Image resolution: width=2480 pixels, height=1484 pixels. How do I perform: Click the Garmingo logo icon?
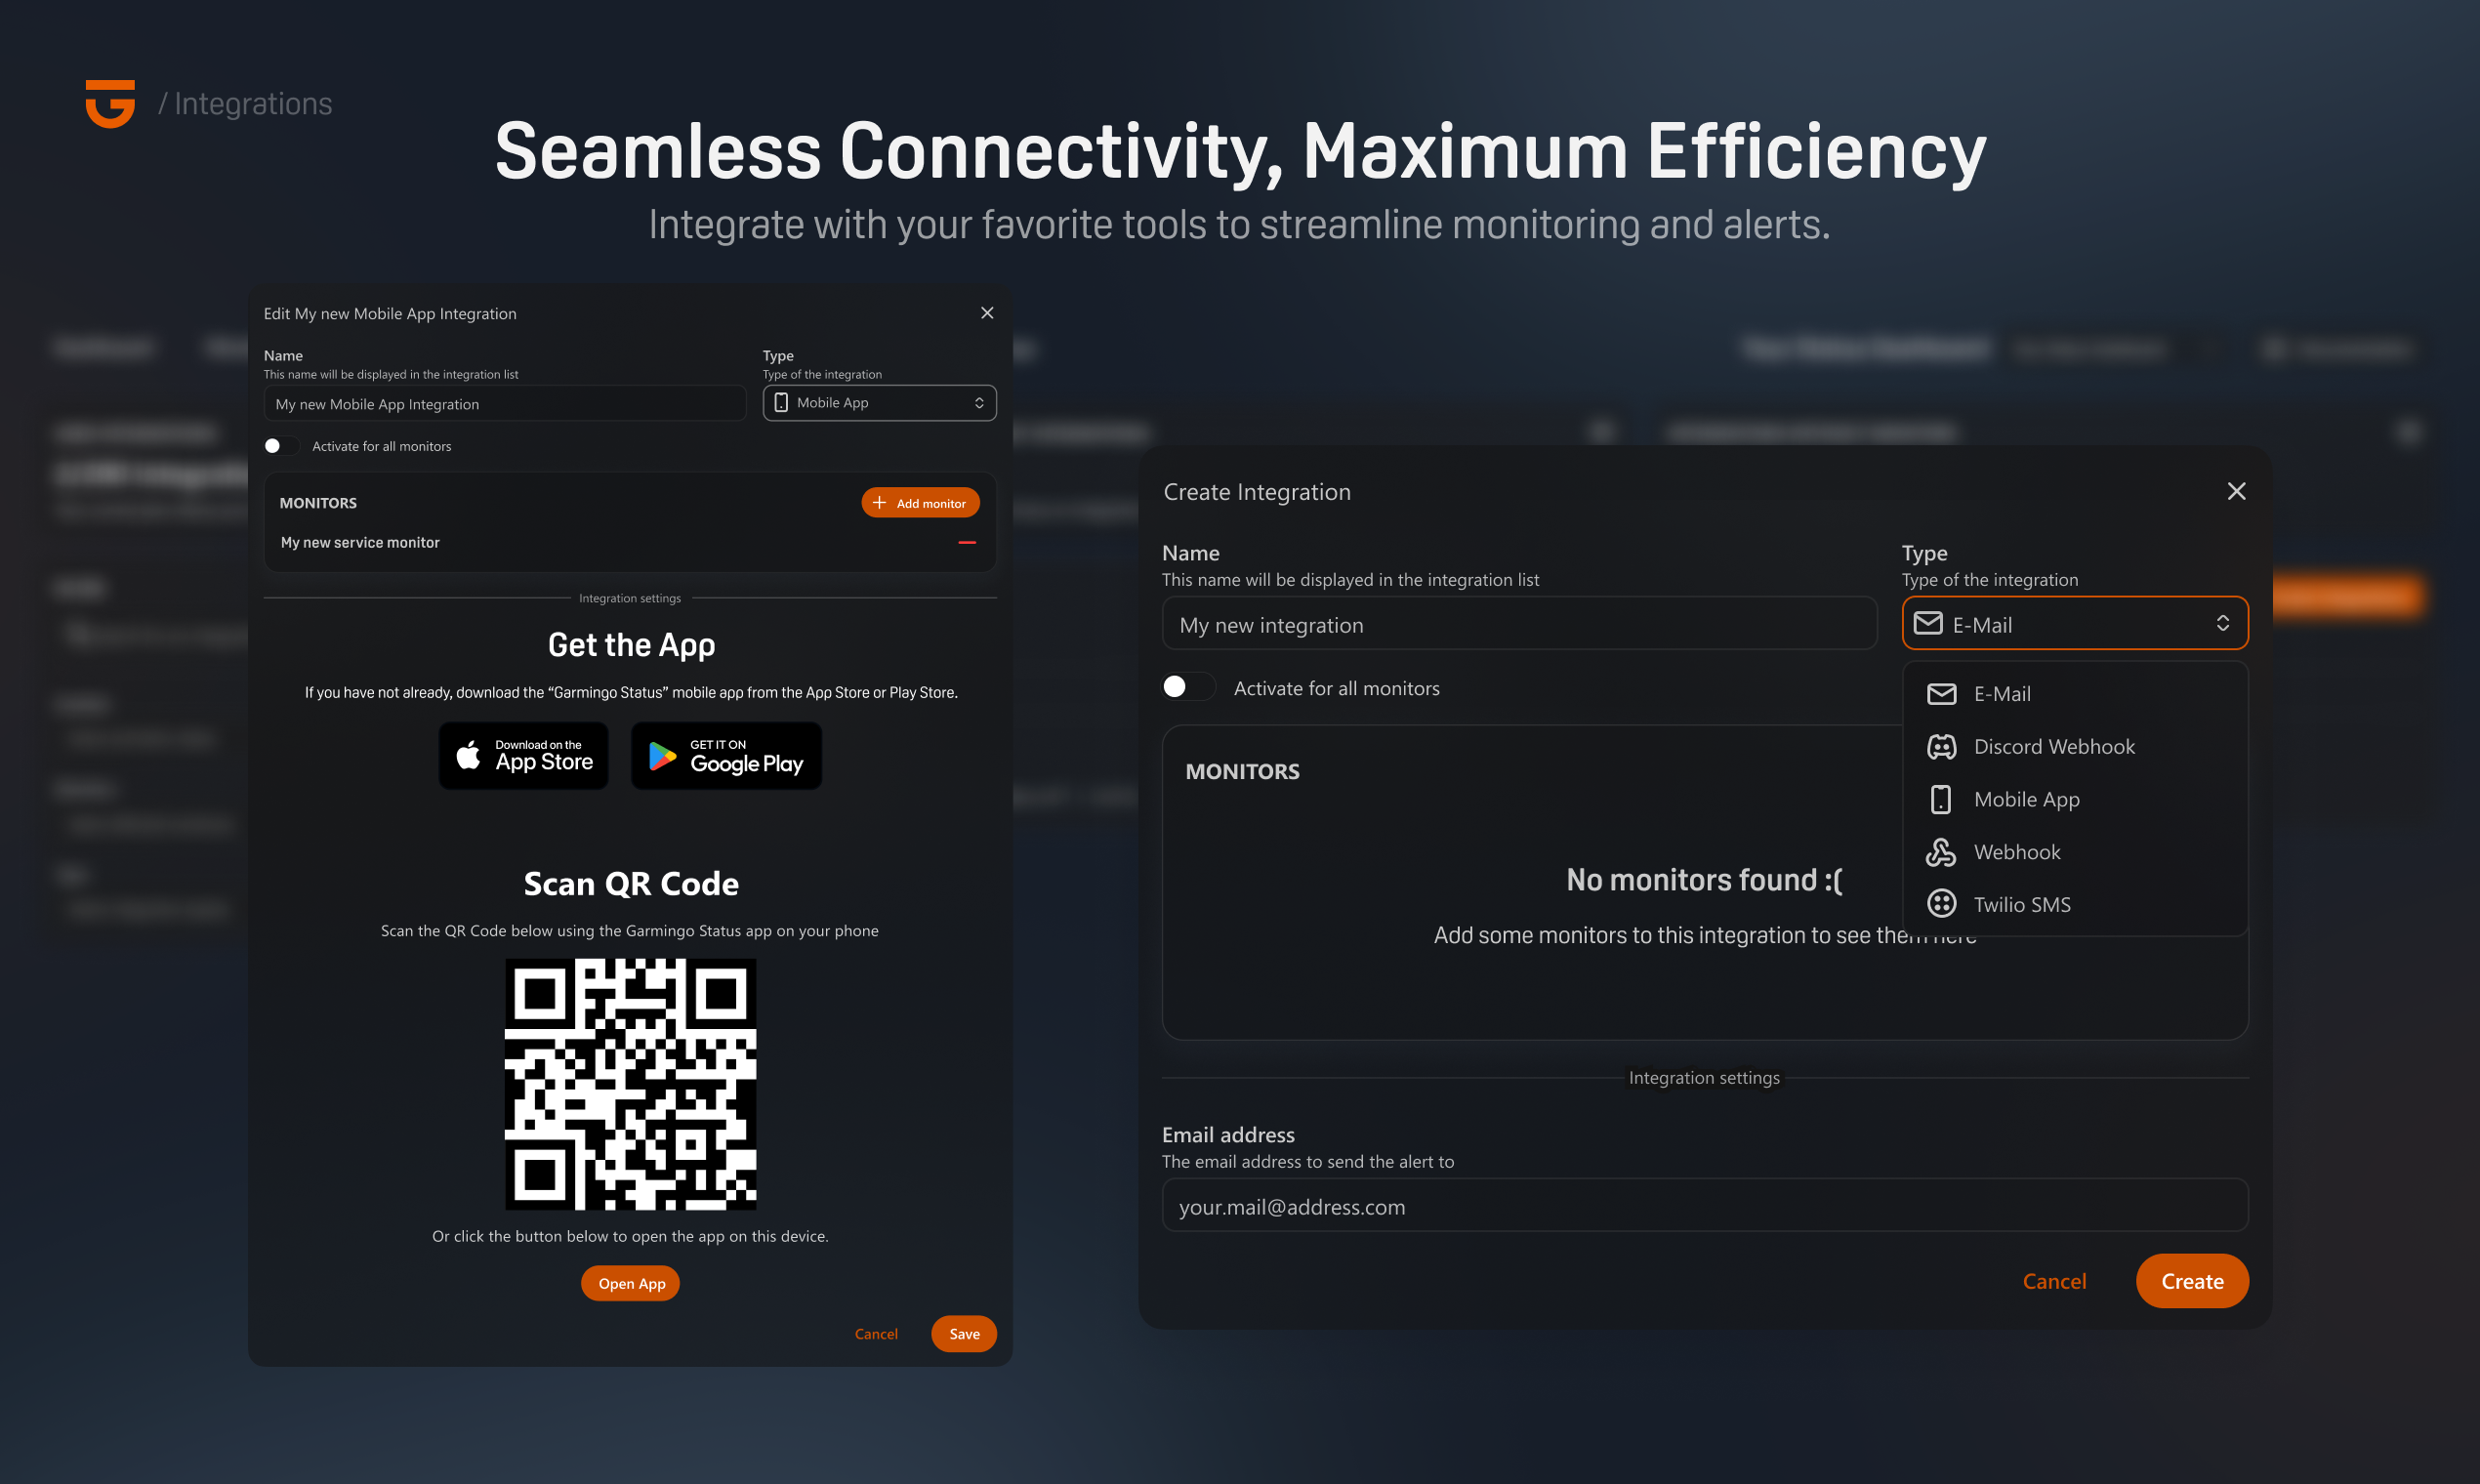point(110,103)
